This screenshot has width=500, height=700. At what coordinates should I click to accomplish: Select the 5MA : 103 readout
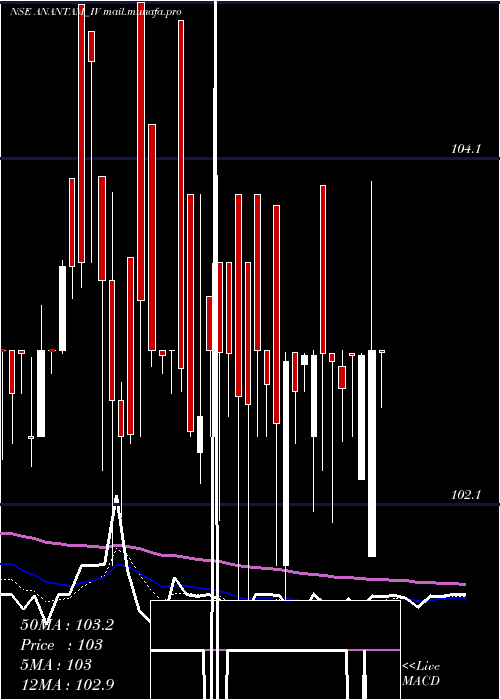point(56,665)
